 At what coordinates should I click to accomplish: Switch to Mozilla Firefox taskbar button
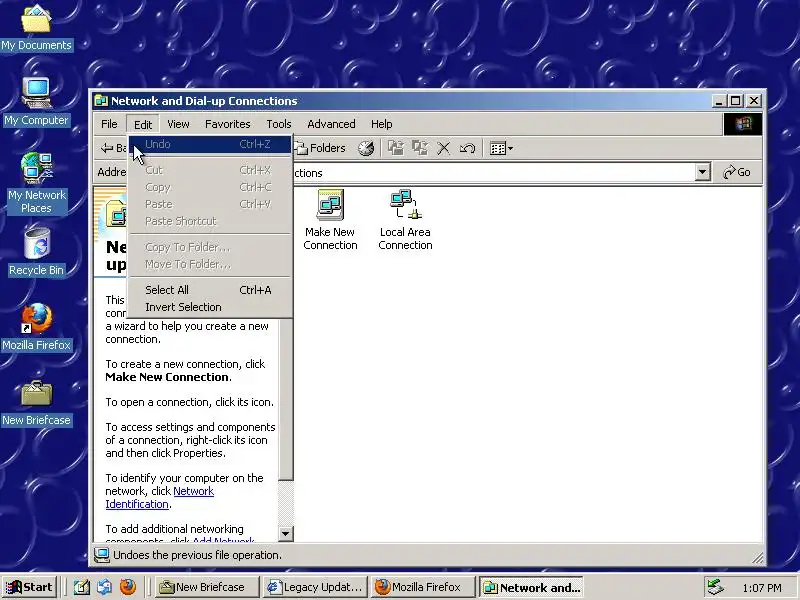coord(423,587)
